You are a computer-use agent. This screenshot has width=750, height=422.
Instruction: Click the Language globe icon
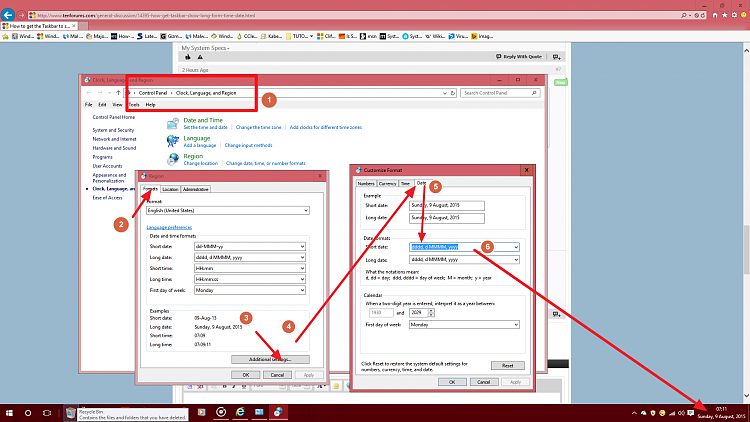[x=173, y=140]
